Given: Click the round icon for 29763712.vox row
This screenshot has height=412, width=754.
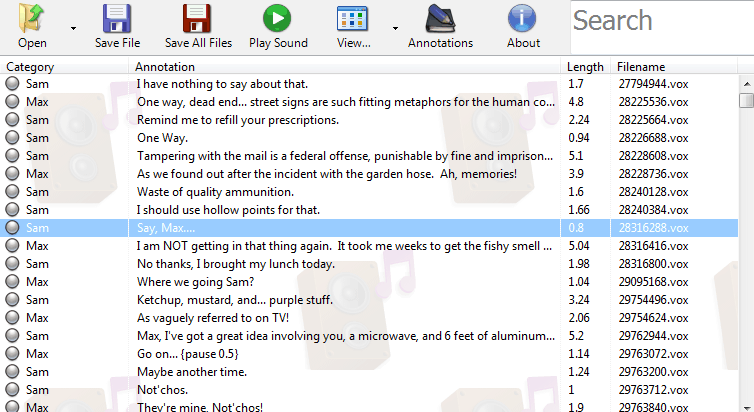Looking at the screenshot, I should point(12,389).
